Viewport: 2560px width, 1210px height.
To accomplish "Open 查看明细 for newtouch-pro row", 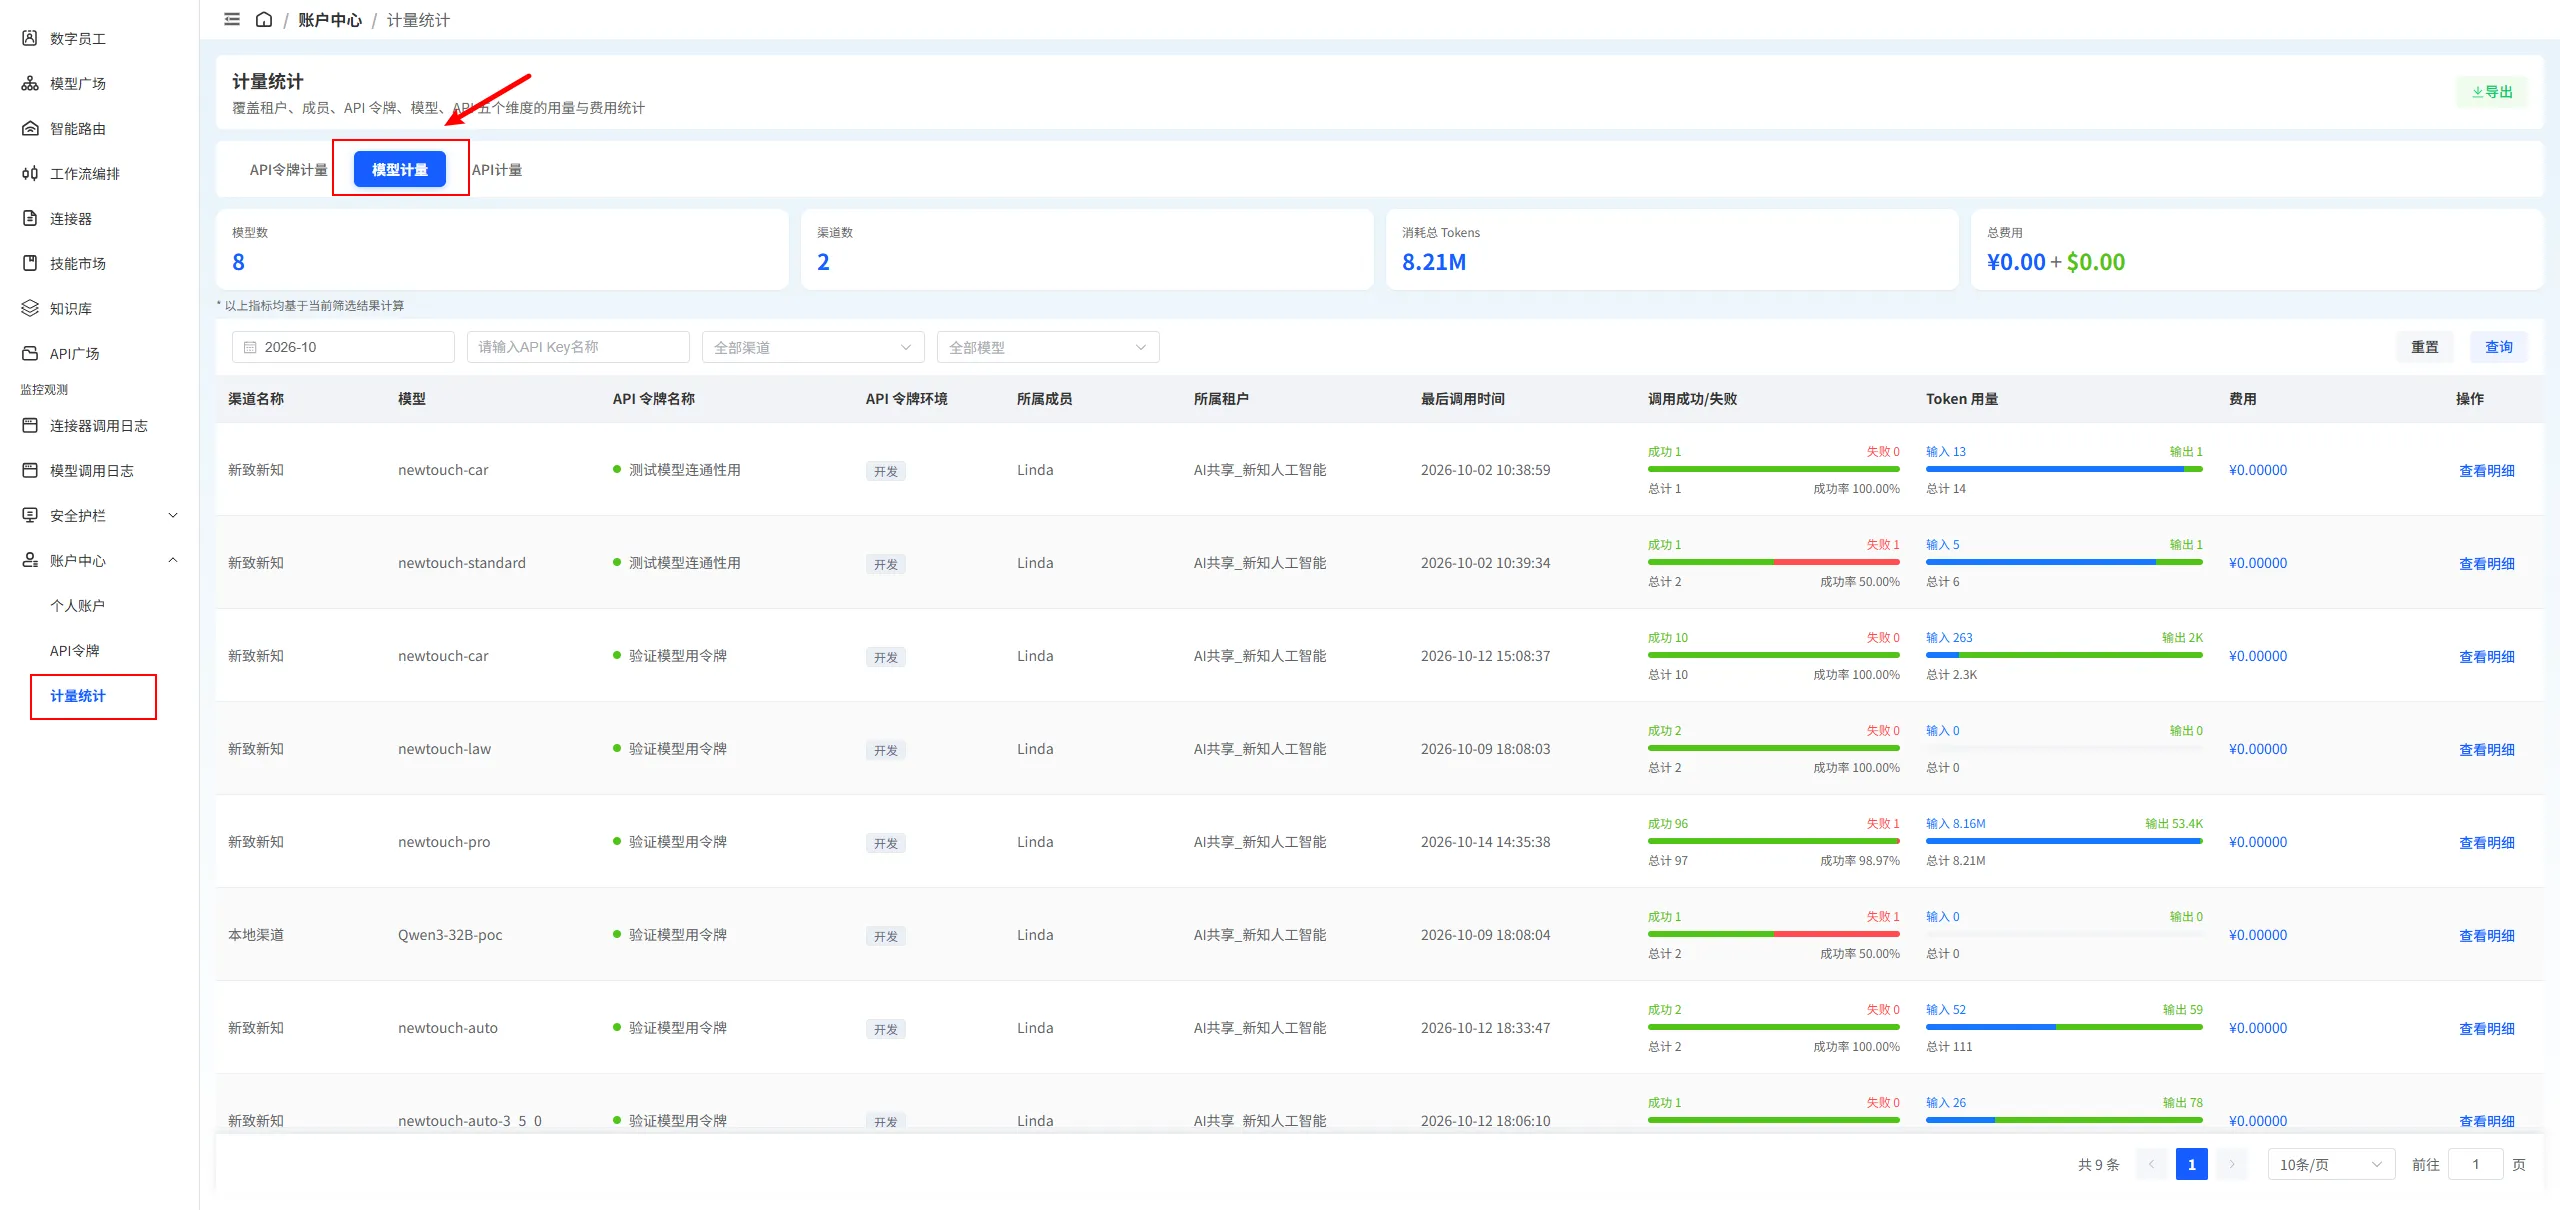I will [2486, 842].
